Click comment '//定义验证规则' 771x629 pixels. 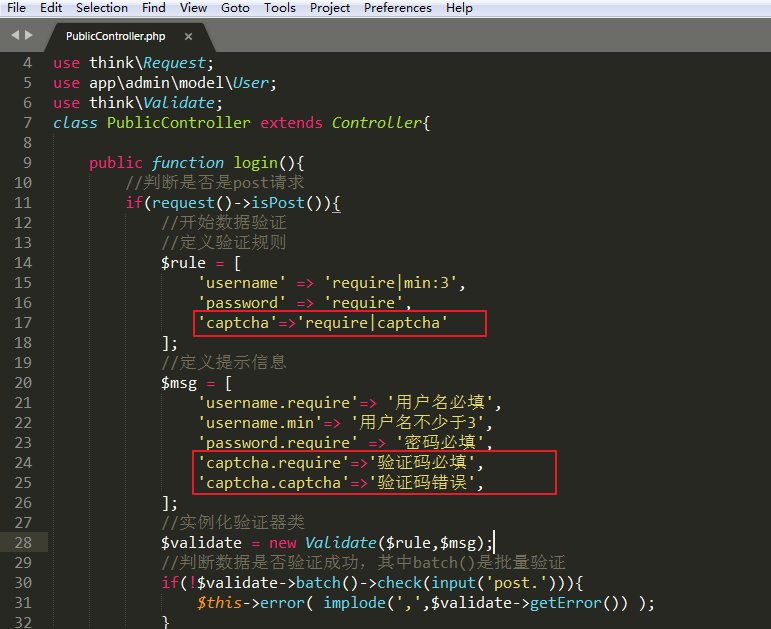[x=224, y=243]
